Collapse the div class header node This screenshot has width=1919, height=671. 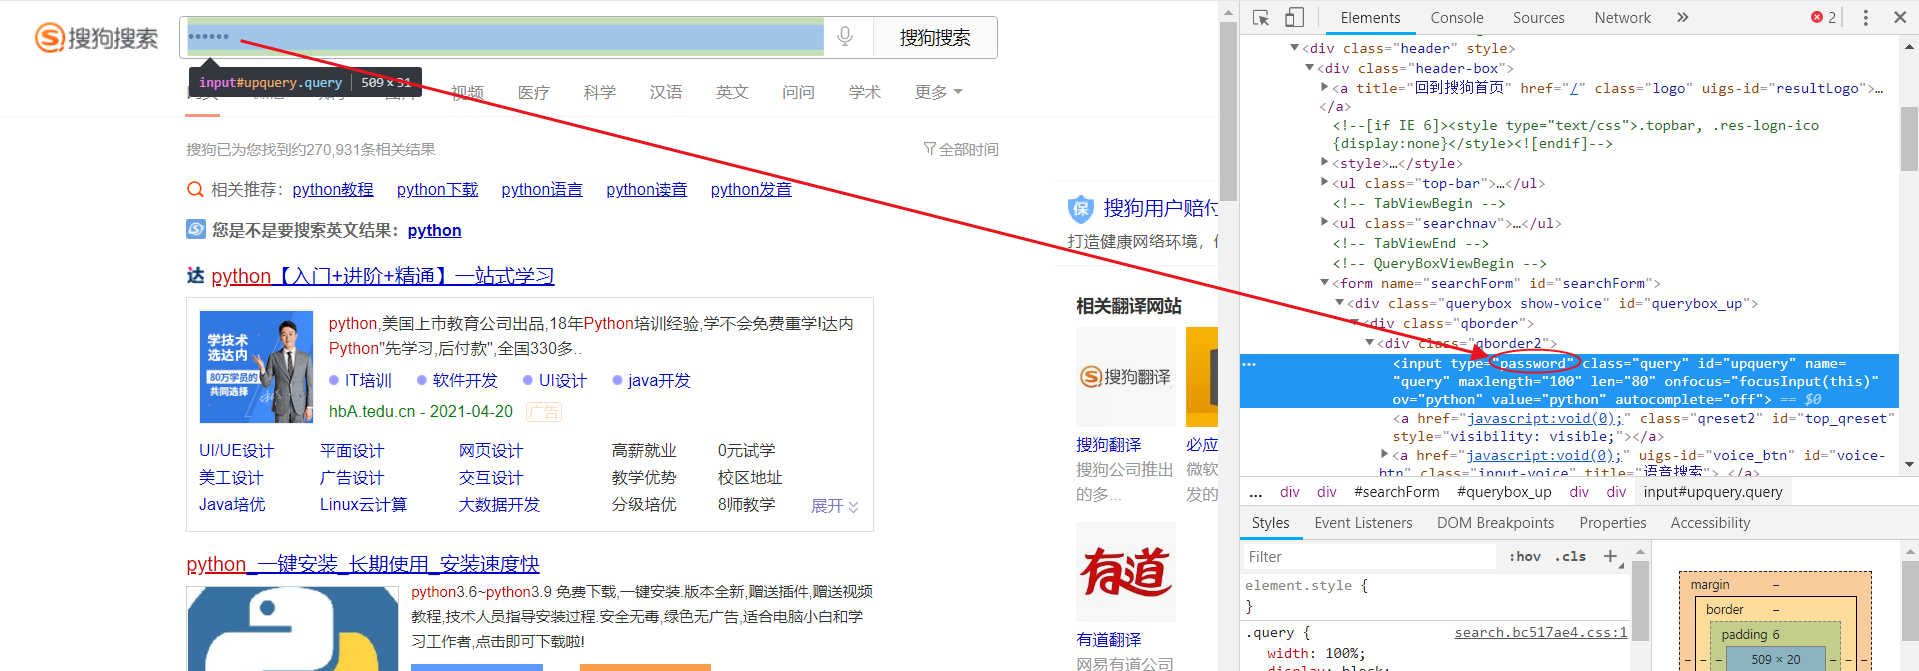(x=1295, y=48)
